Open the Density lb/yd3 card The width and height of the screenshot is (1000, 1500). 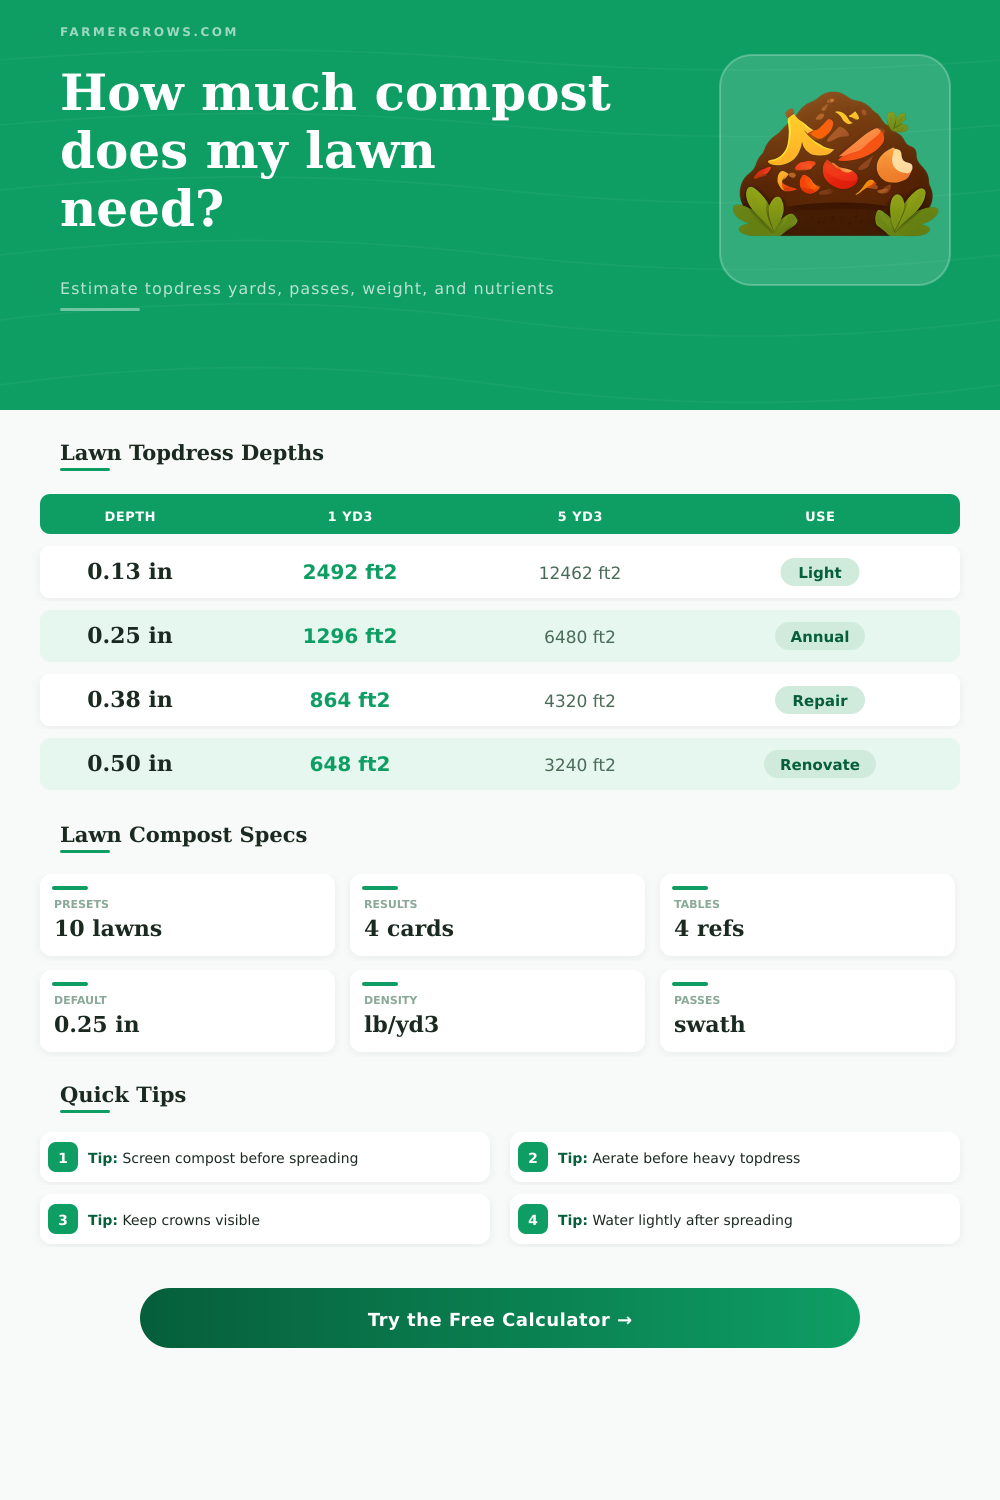coord(497,1011)
